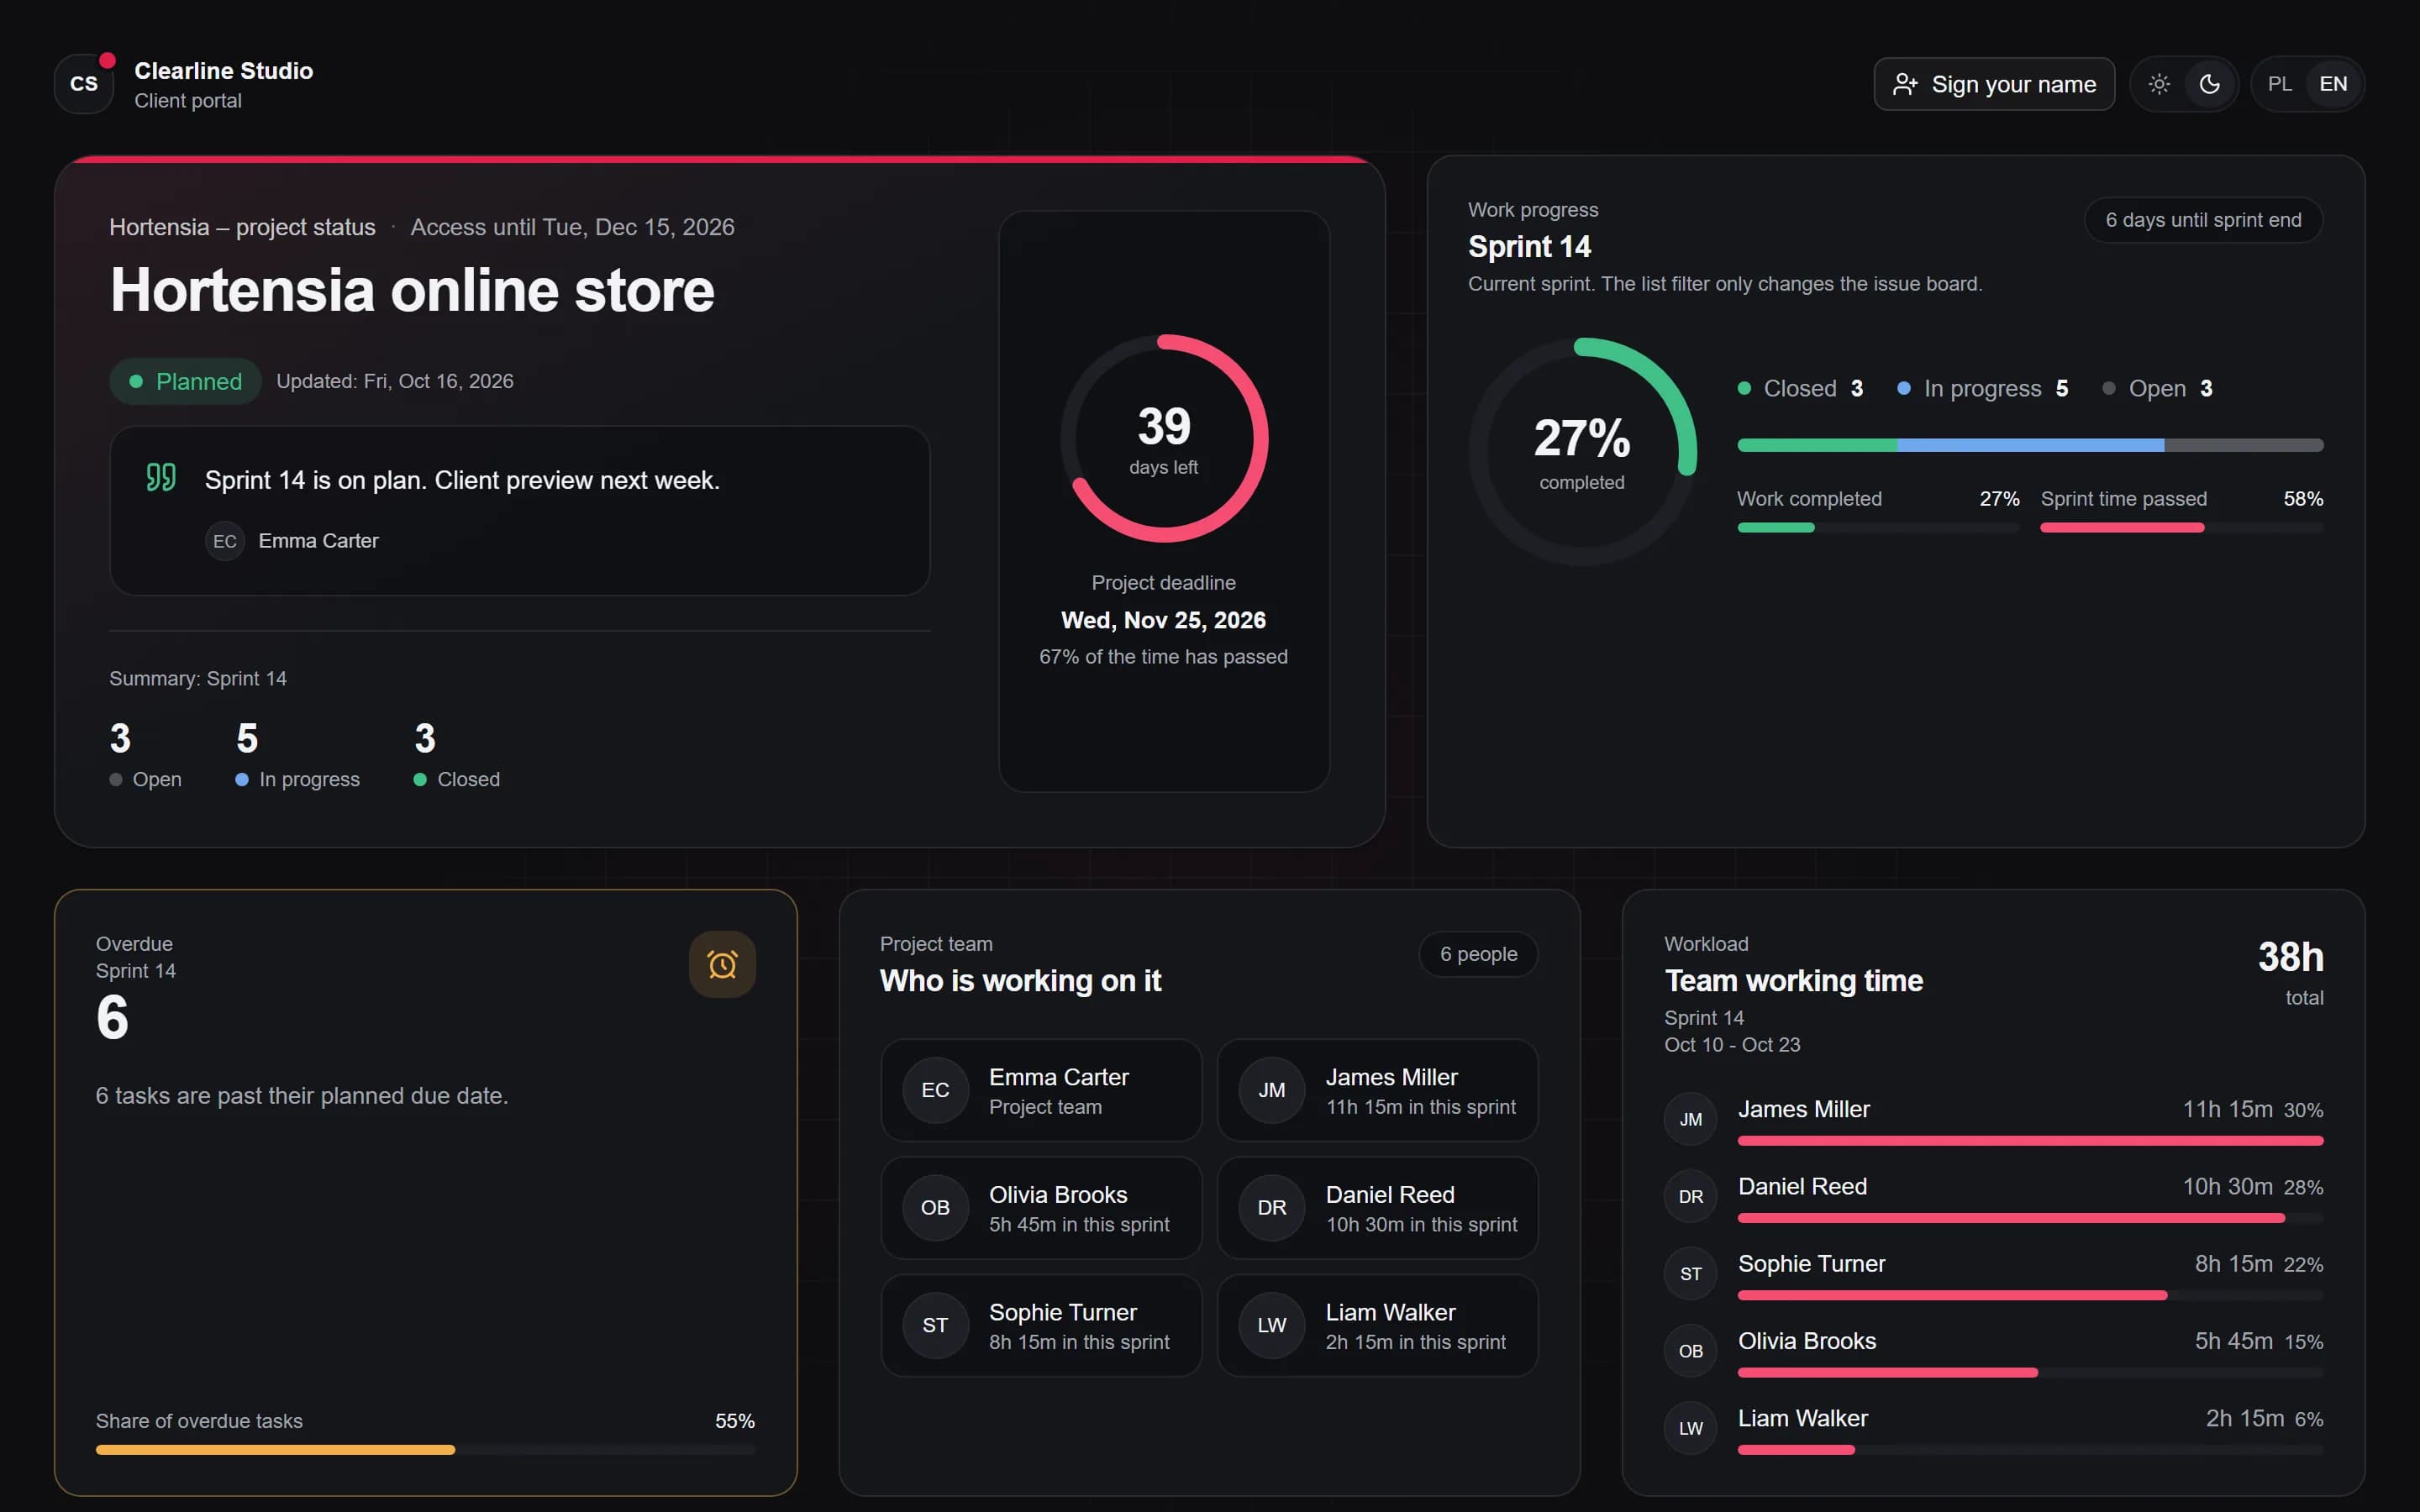Open Liam Walker team card avatar LW
Screen dimensions: 2420x1512
[1272, 1325]
